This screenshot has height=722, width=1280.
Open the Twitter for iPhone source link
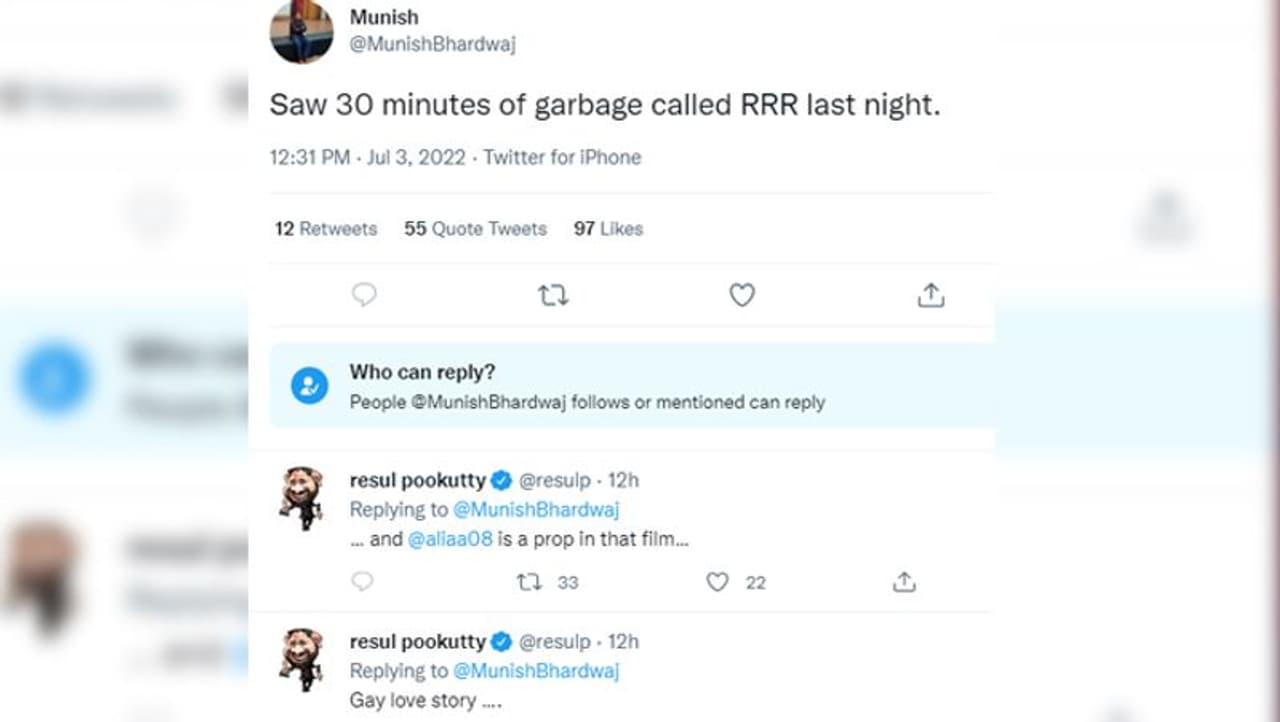point(562,157)
